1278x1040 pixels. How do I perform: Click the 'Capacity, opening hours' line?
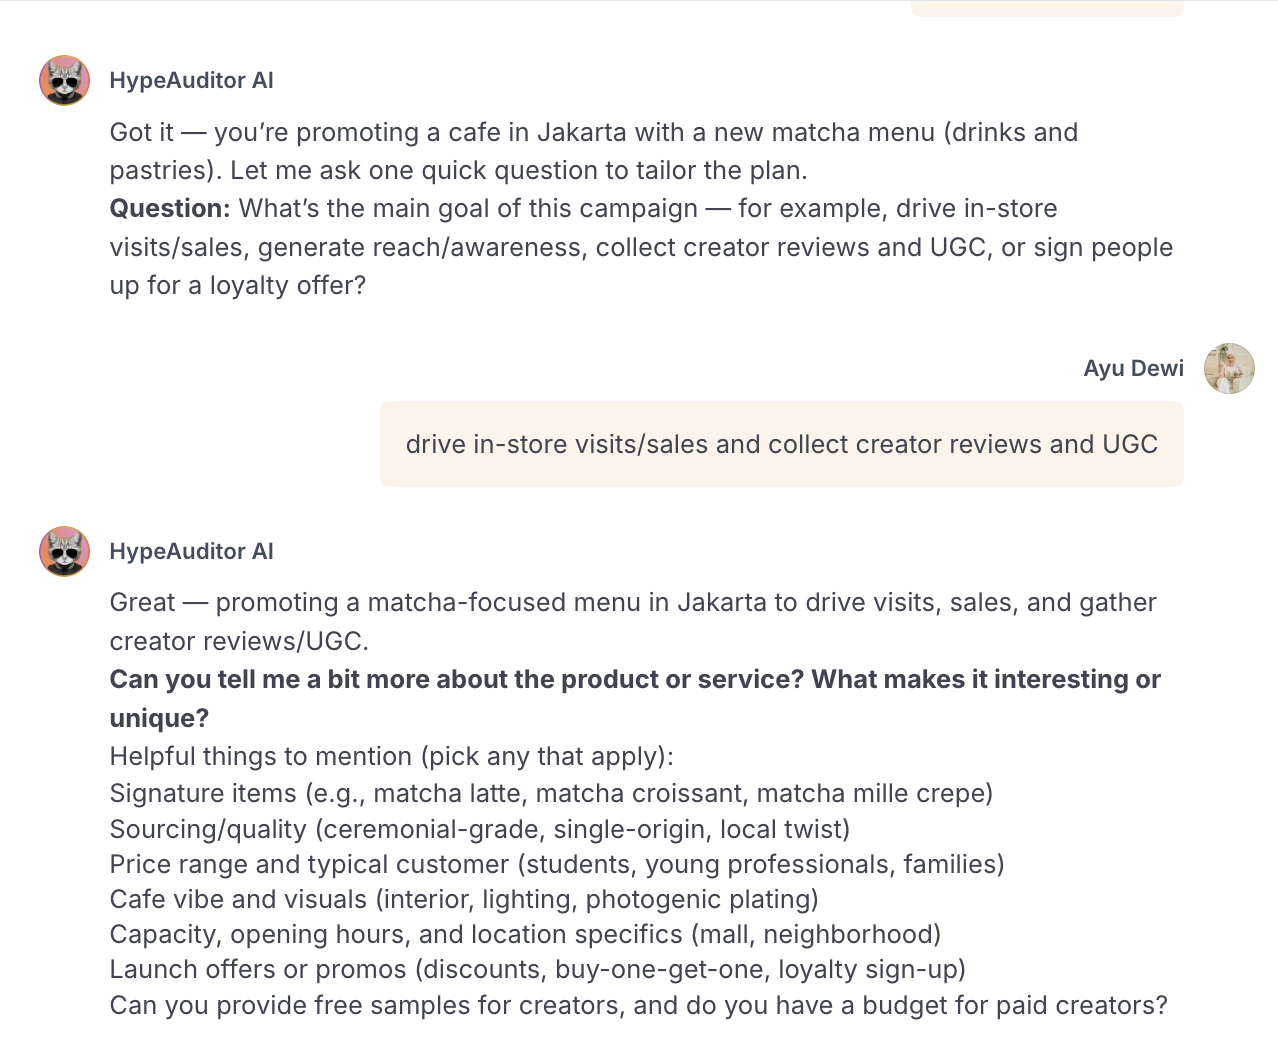click(x=525, y=935)
